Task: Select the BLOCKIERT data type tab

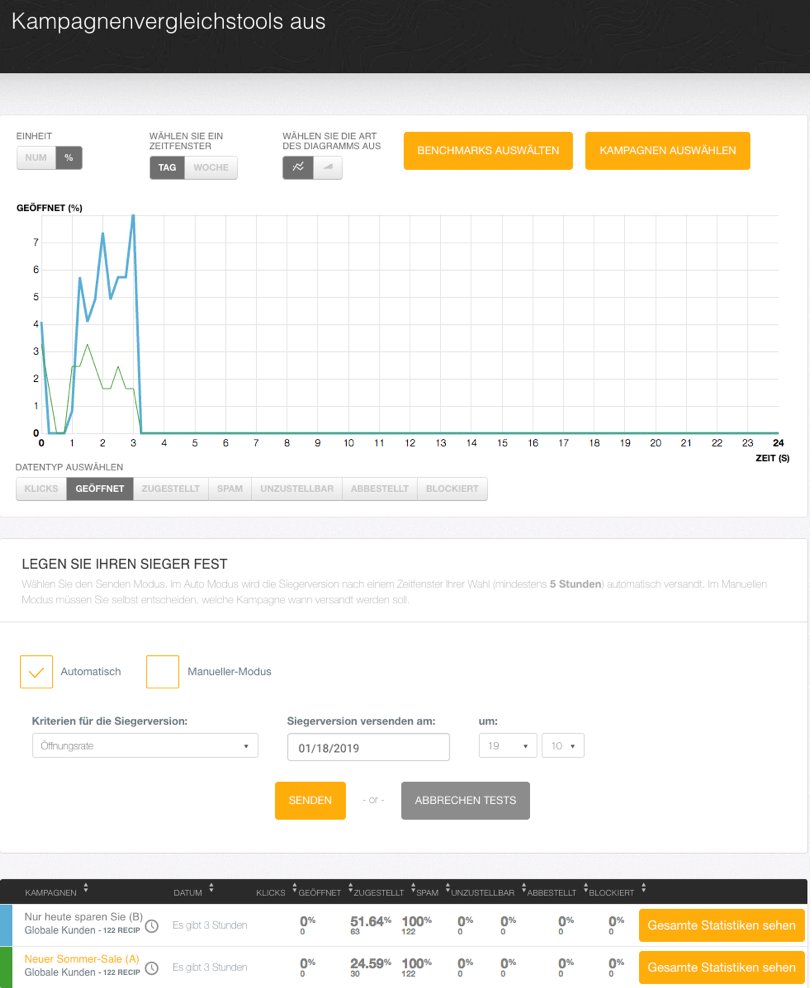Action: point(452,489)
